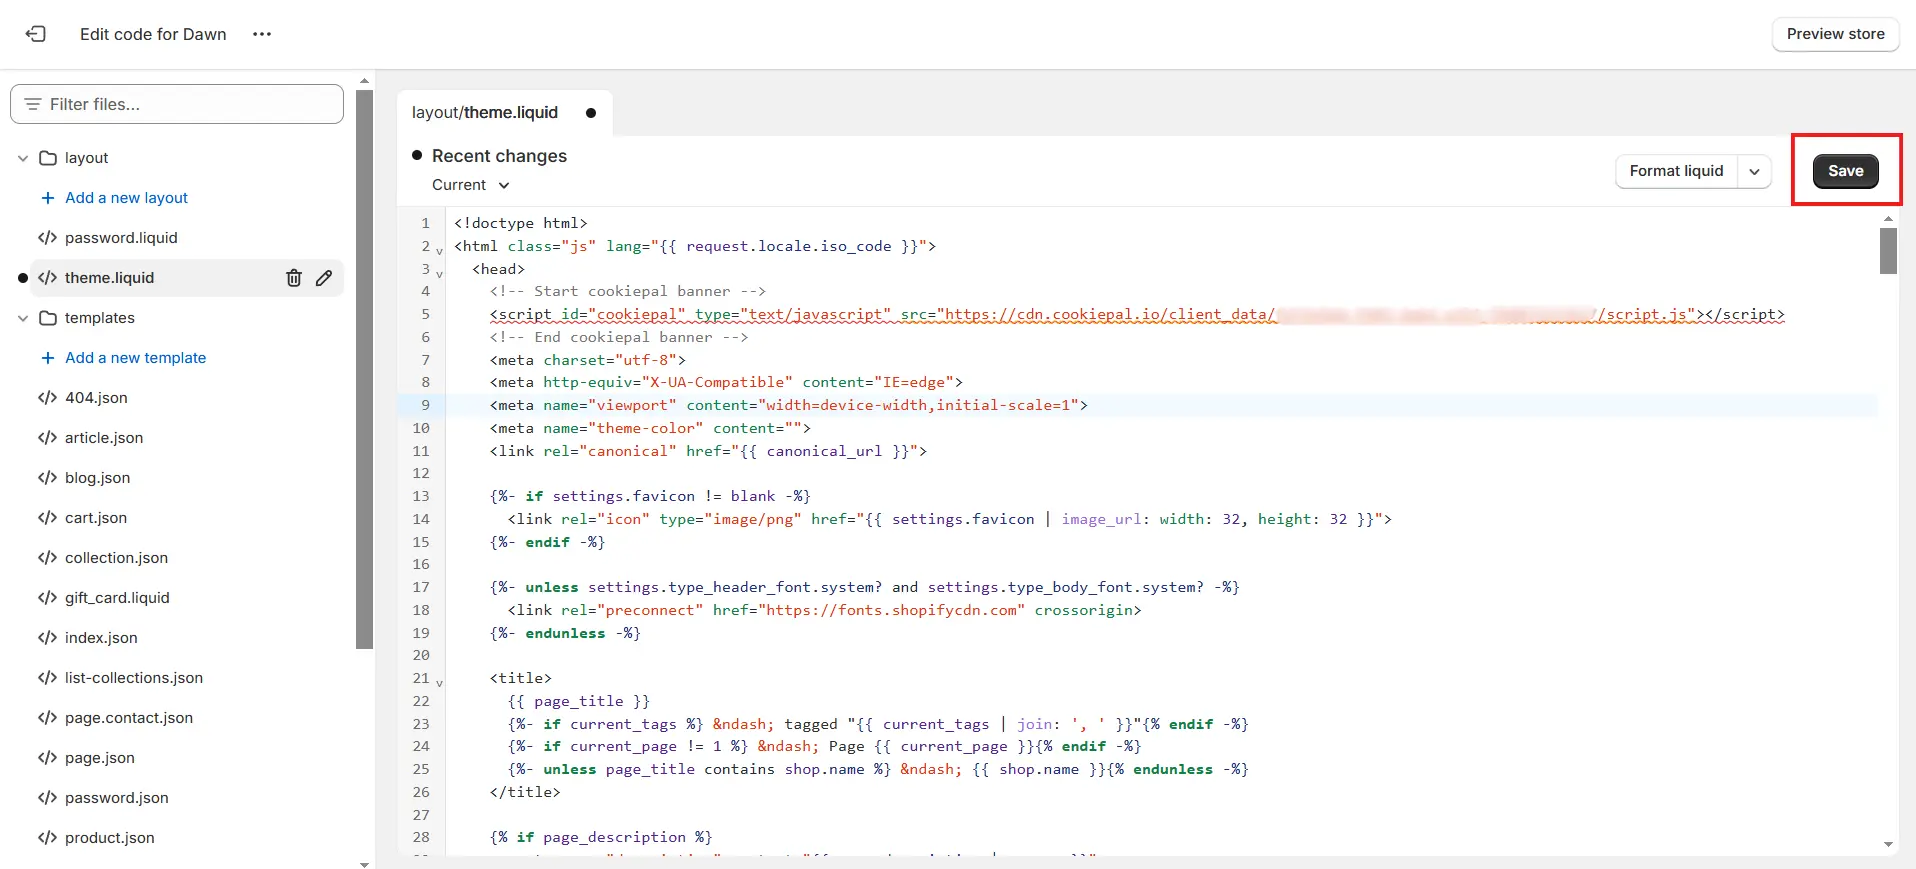Delete theme.liquid with the trash icon
Image resolution: width=1916 pixels, height=869 pixels.
[294, 278]
